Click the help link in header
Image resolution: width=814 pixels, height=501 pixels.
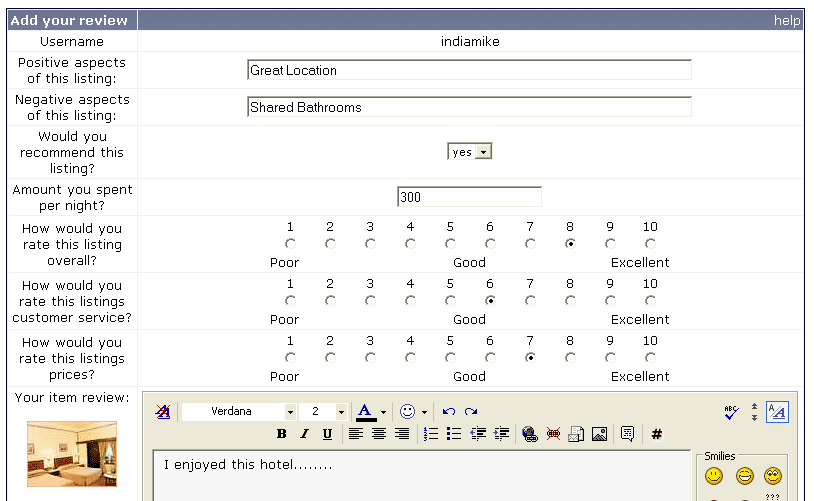tap(787, 20)
